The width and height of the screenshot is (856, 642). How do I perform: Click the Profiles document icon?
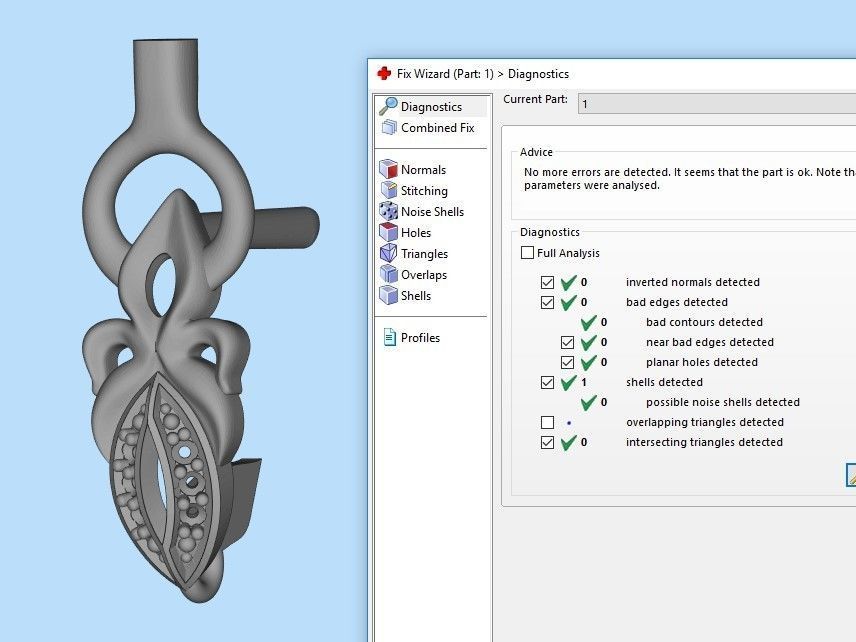coord(389,337)
